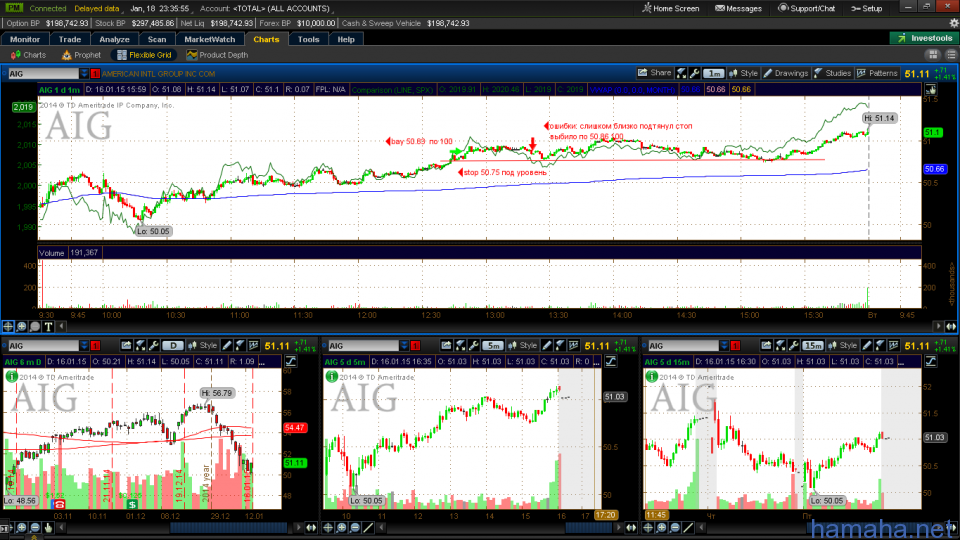960x540 pixels.
Task: Switch to the Tools tab
Action: pyautogui.click(x=309, y=39)
